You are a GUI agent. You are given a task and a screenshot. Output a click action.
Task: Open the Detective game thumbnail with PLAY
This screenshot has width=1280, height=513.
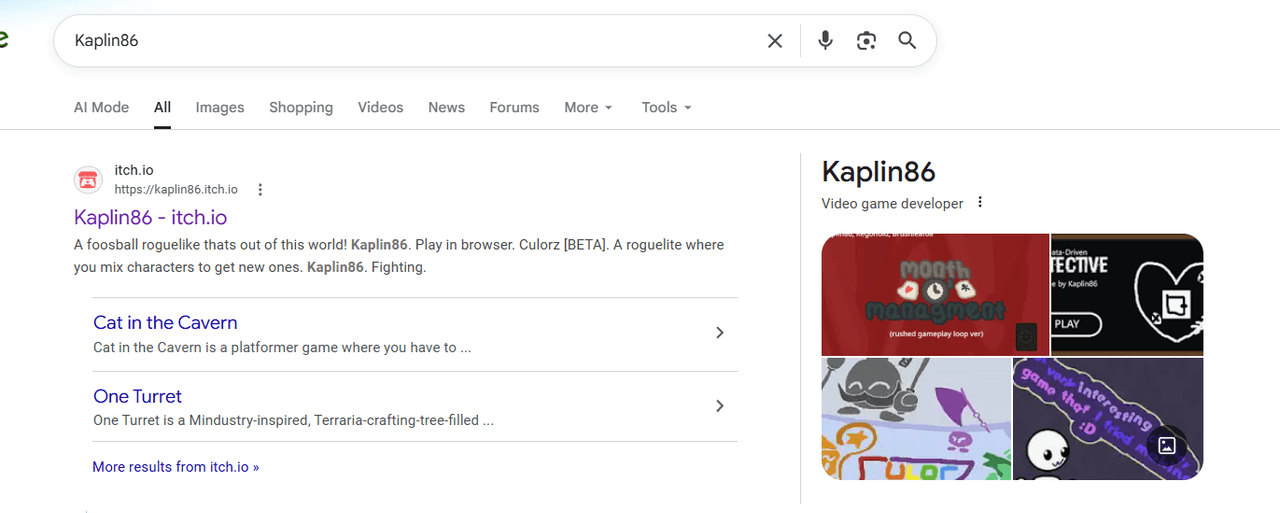(x=1127, y=294)
